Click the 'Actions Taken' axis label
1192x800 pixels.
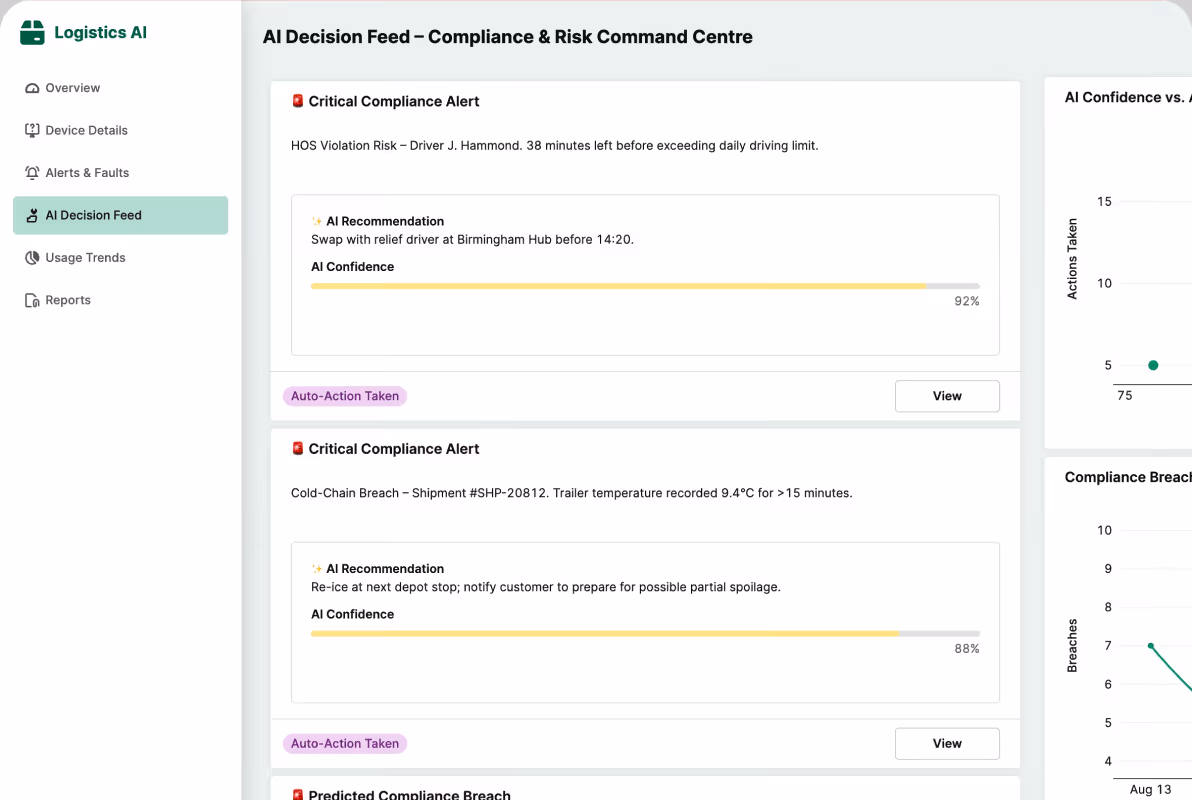click(1073, 259)
